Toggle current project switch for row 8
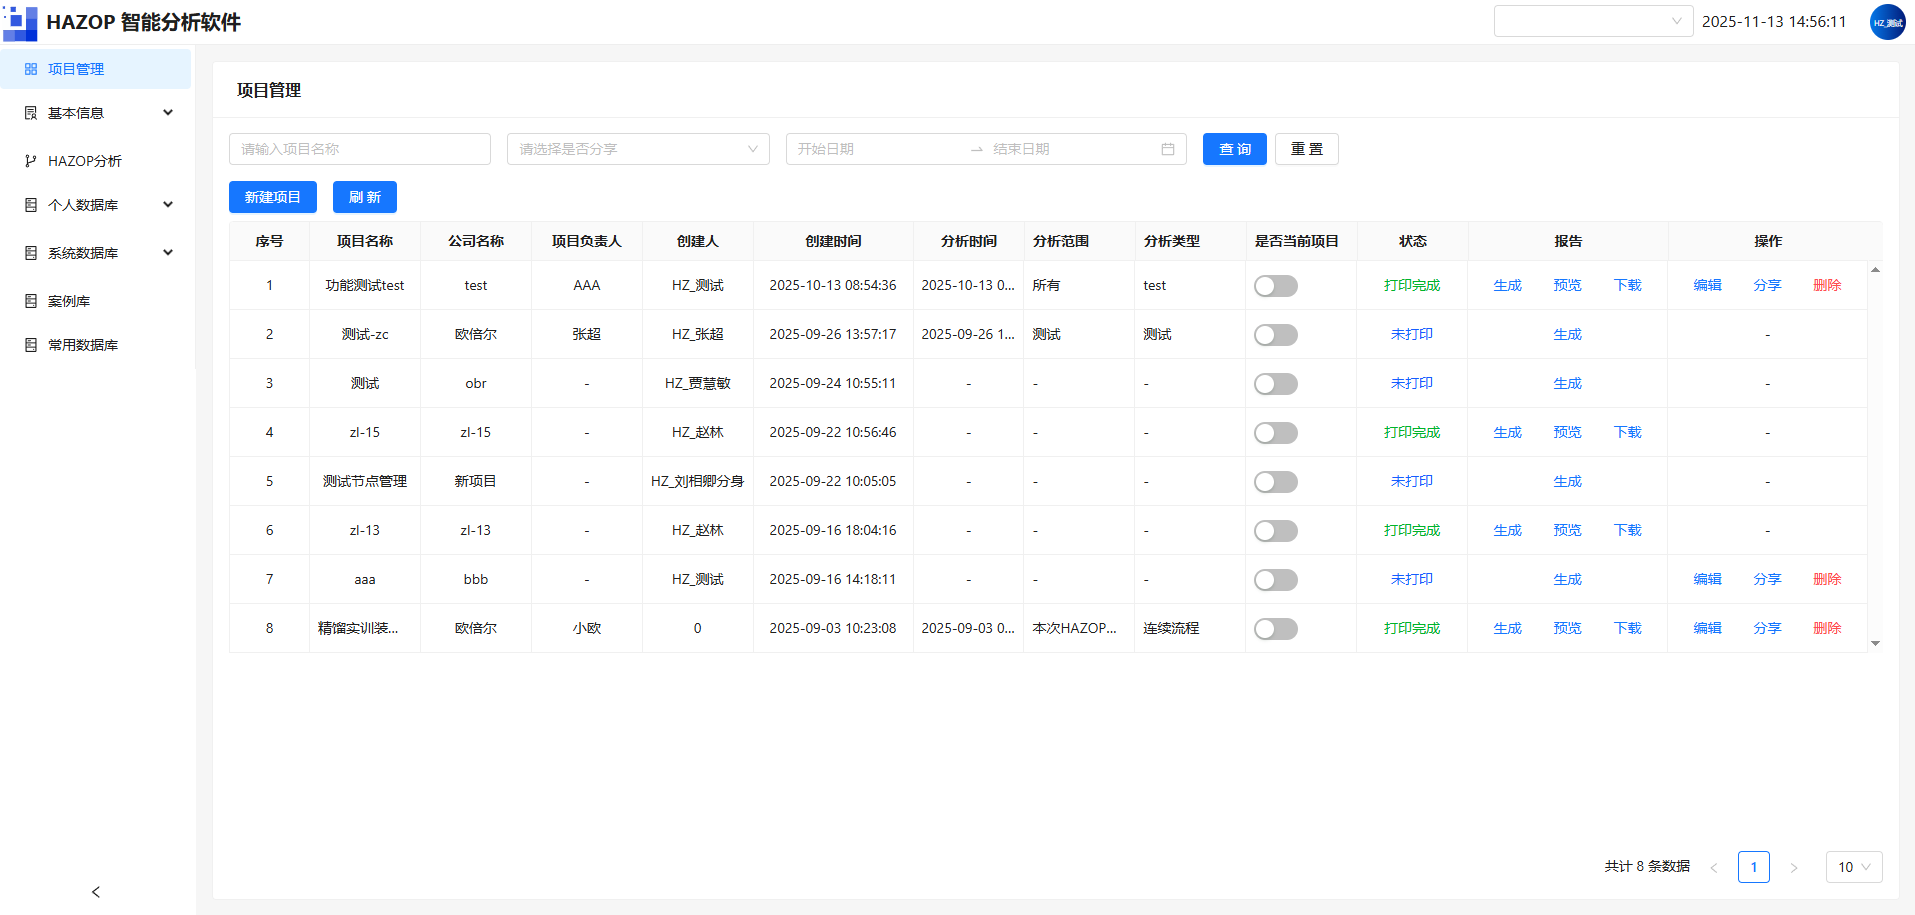This screenshot has height=915, width=1915. coord(1276,629)
